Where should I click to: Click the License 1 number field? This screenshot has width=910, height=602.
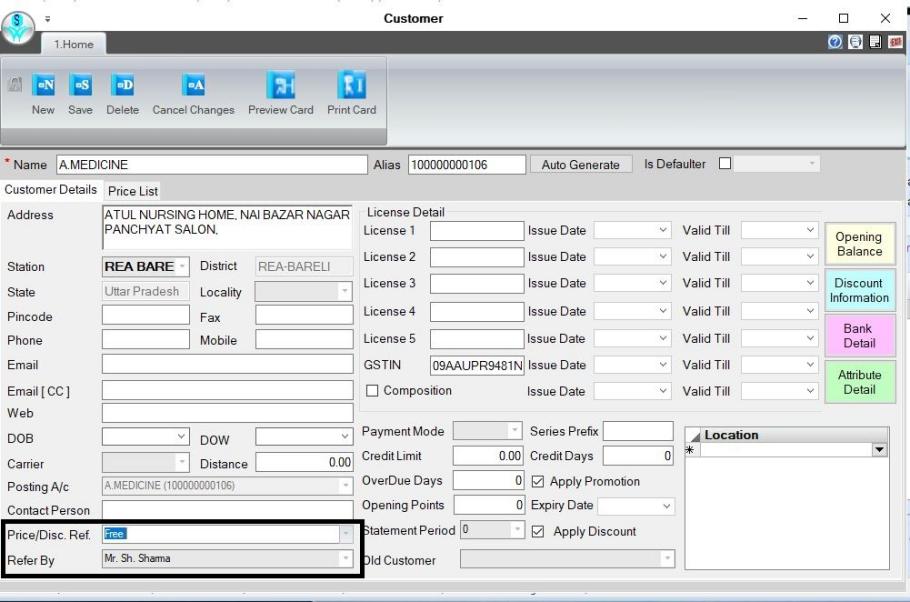click(x=477, y=230)
